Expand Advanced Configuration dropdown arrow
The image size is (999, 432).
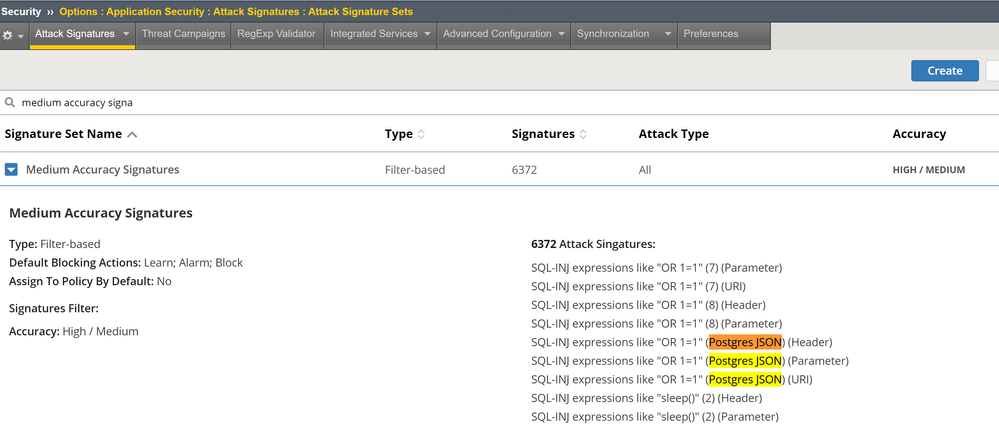(561, 34)
